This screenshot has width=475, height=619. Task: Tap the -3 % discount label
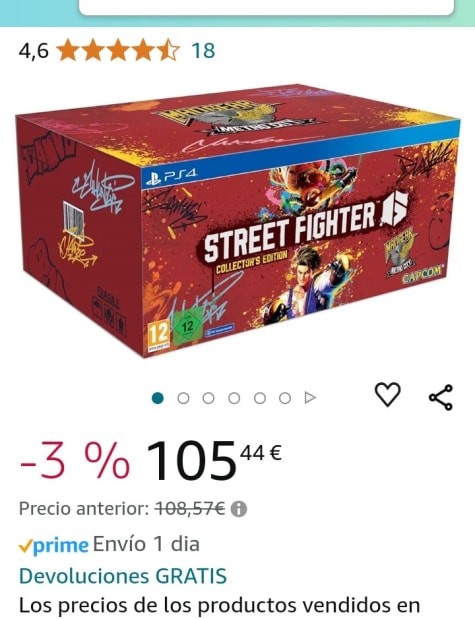coord(75,461)
